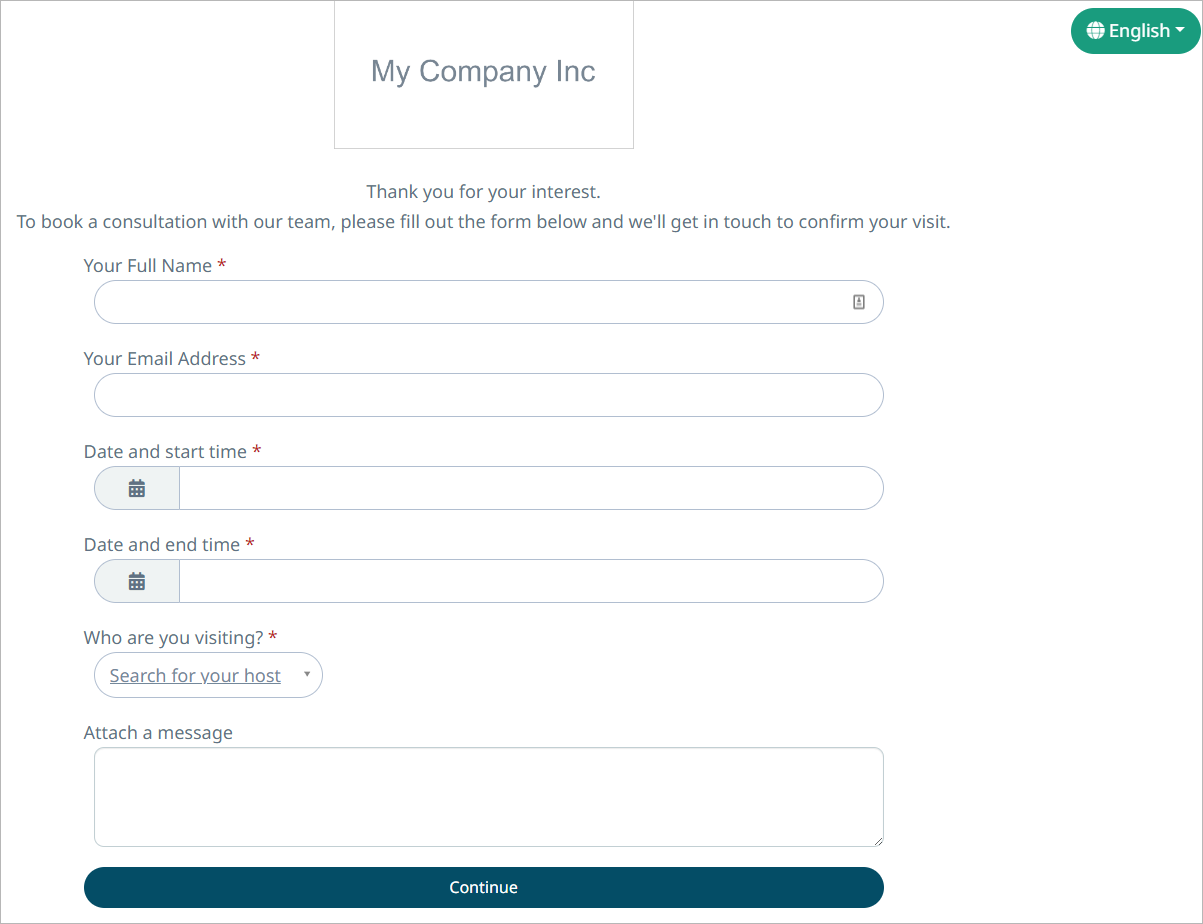
Task: Click the message box resize handle
Action: 877,840
